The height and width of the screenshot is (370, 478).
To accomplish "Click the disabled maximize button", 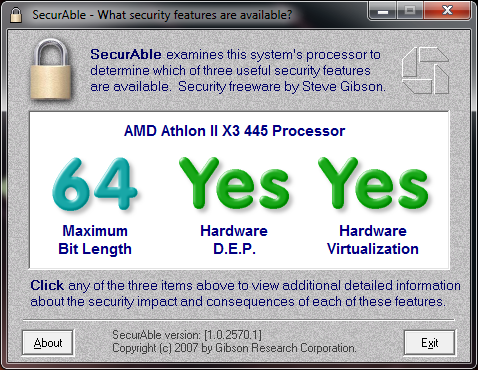I will [x=410, y=11].
